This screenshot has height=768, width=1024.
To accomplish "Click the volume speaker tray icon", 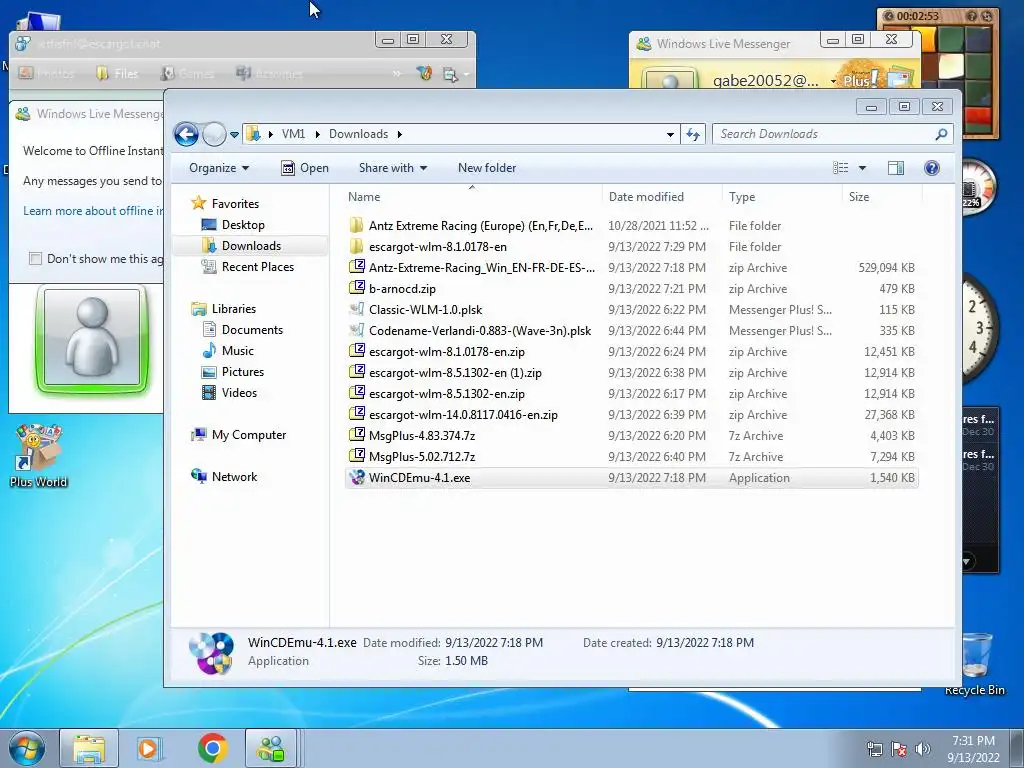I will pos(922,749).
